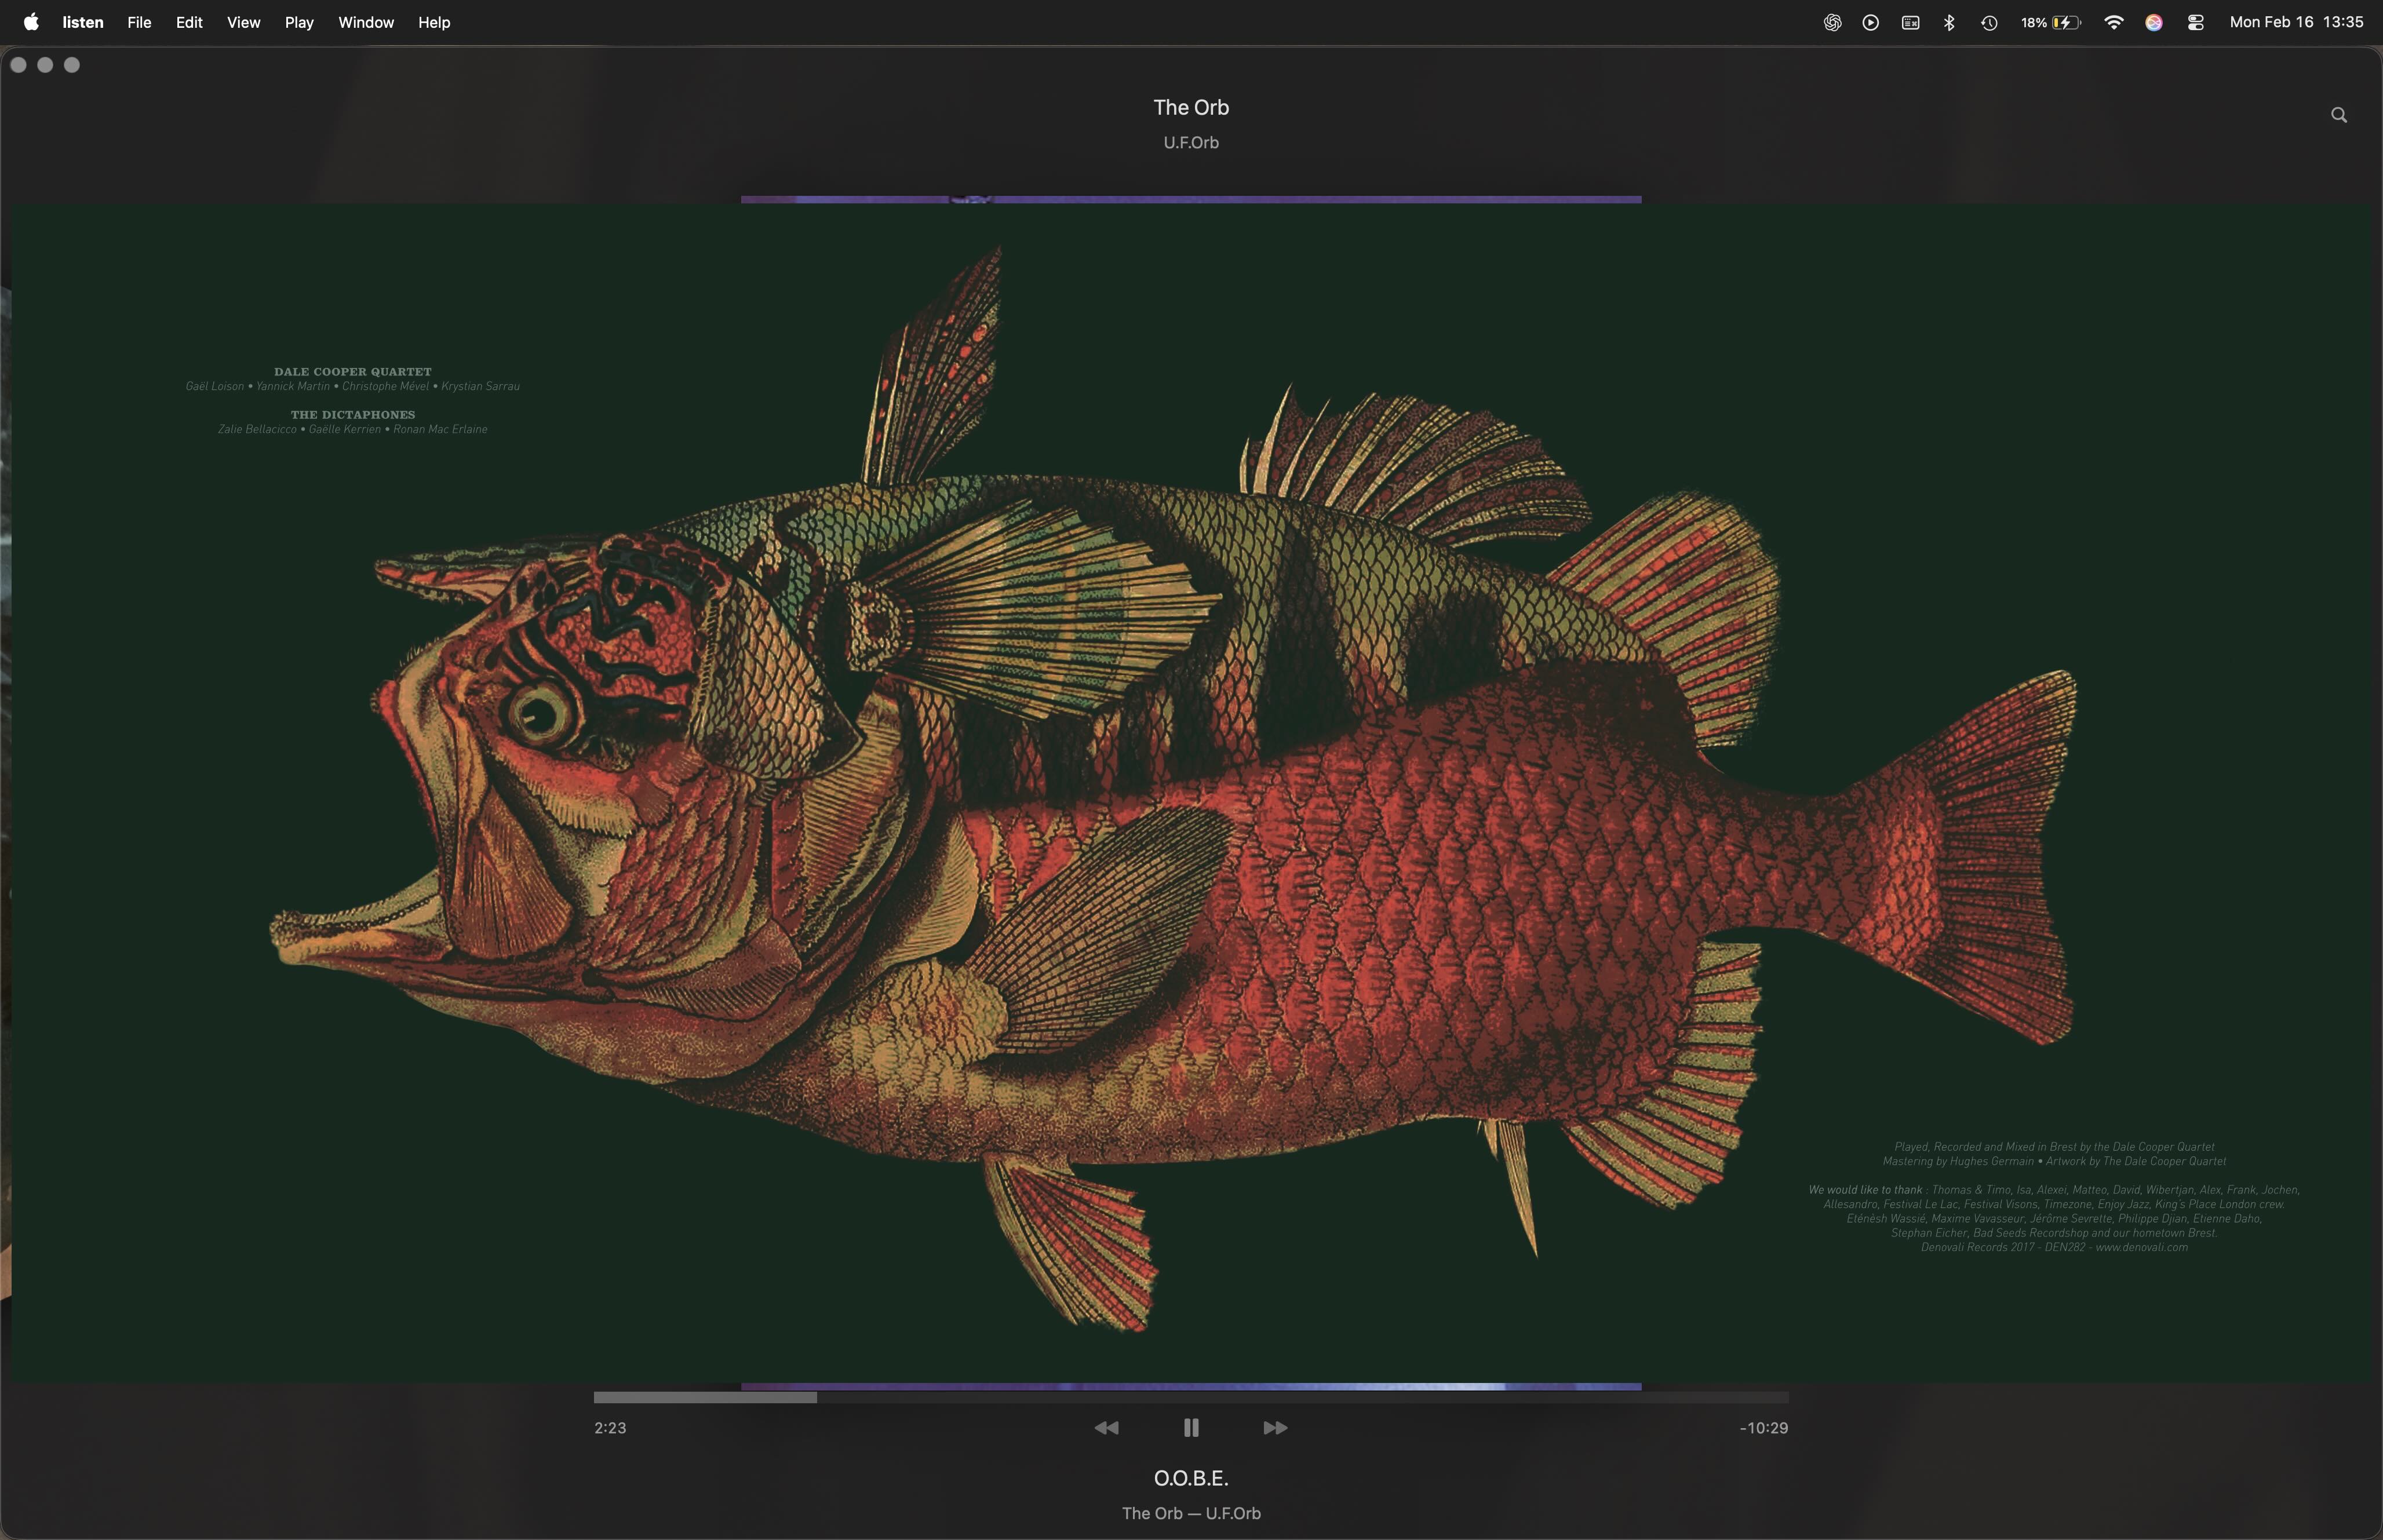Open the ChatGPT menu bar icon
The height and width of the screenshot is (1540, 2383).
coord(1832,22)
